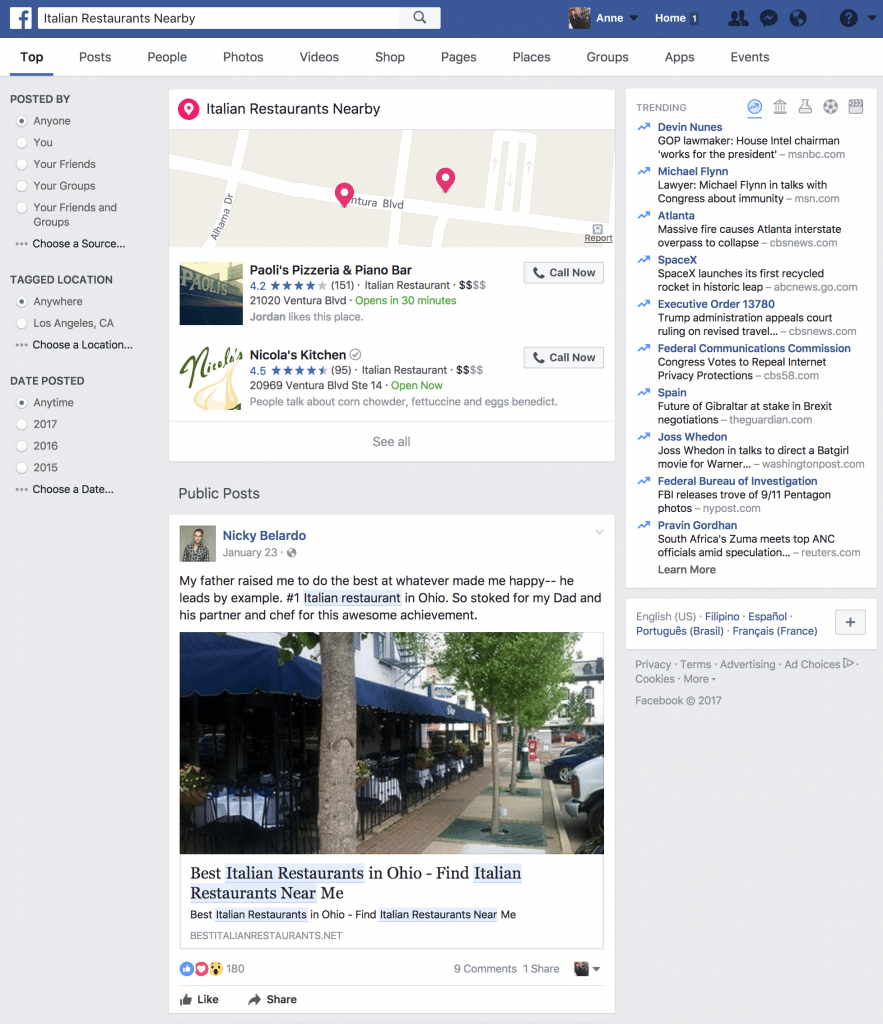Image resolution: width=883 pixels, height=1024 pixels.
Task: Open the More footer links dropdown
Action: [x=700, y=679]
